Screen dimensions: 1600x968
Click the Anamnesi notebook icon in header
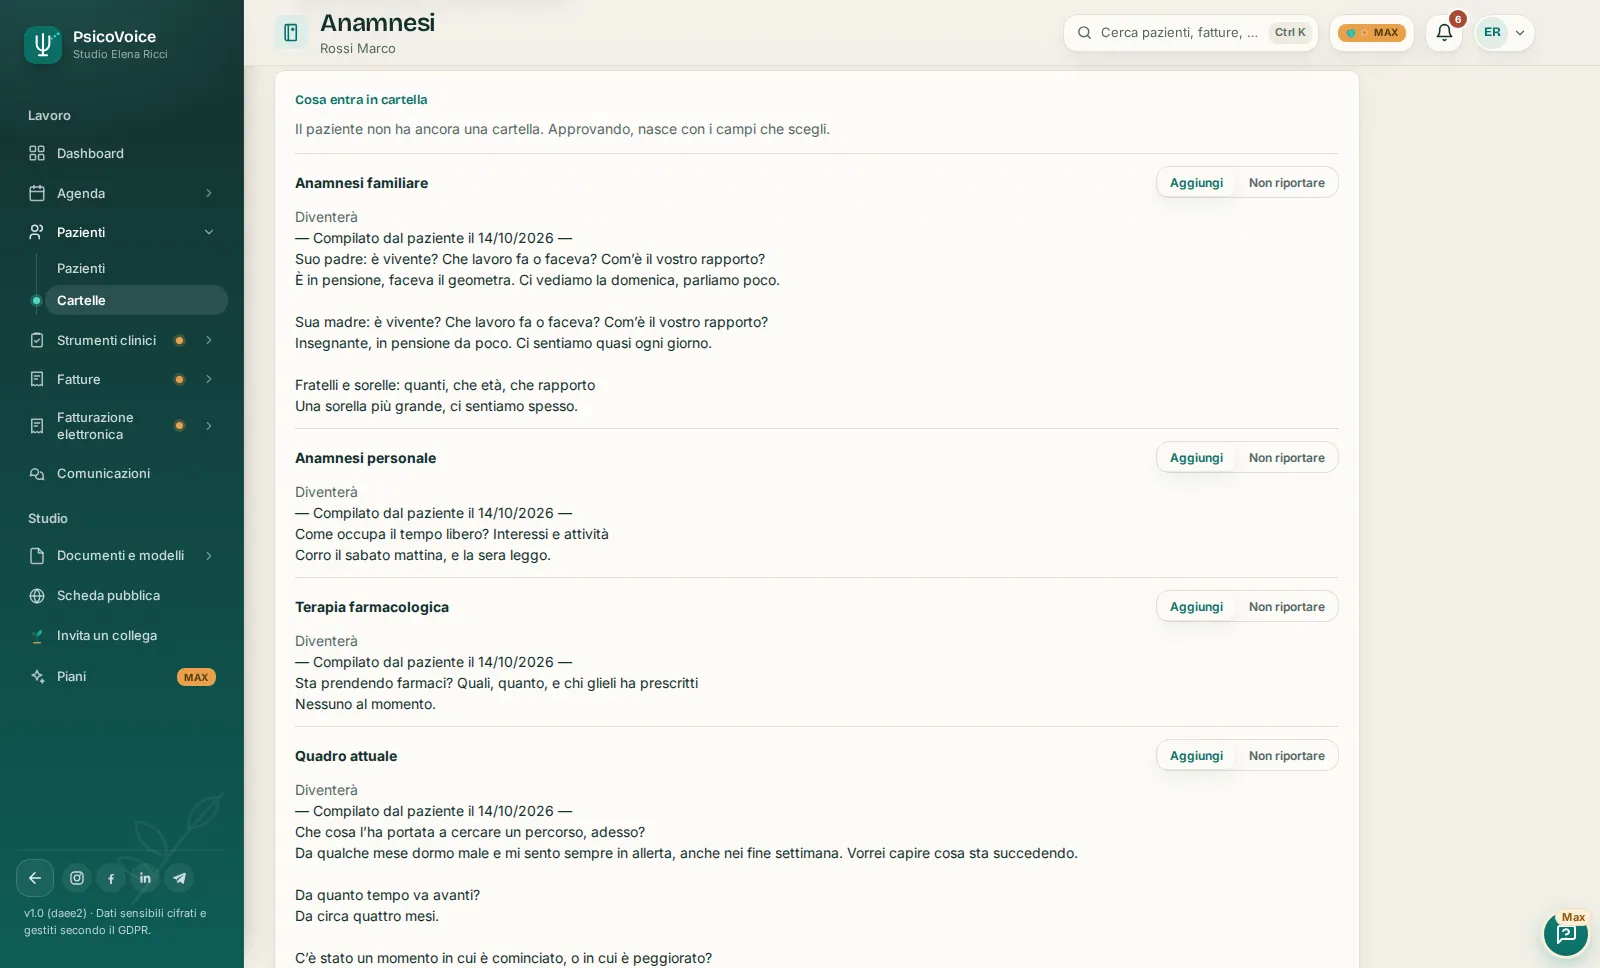291,33
